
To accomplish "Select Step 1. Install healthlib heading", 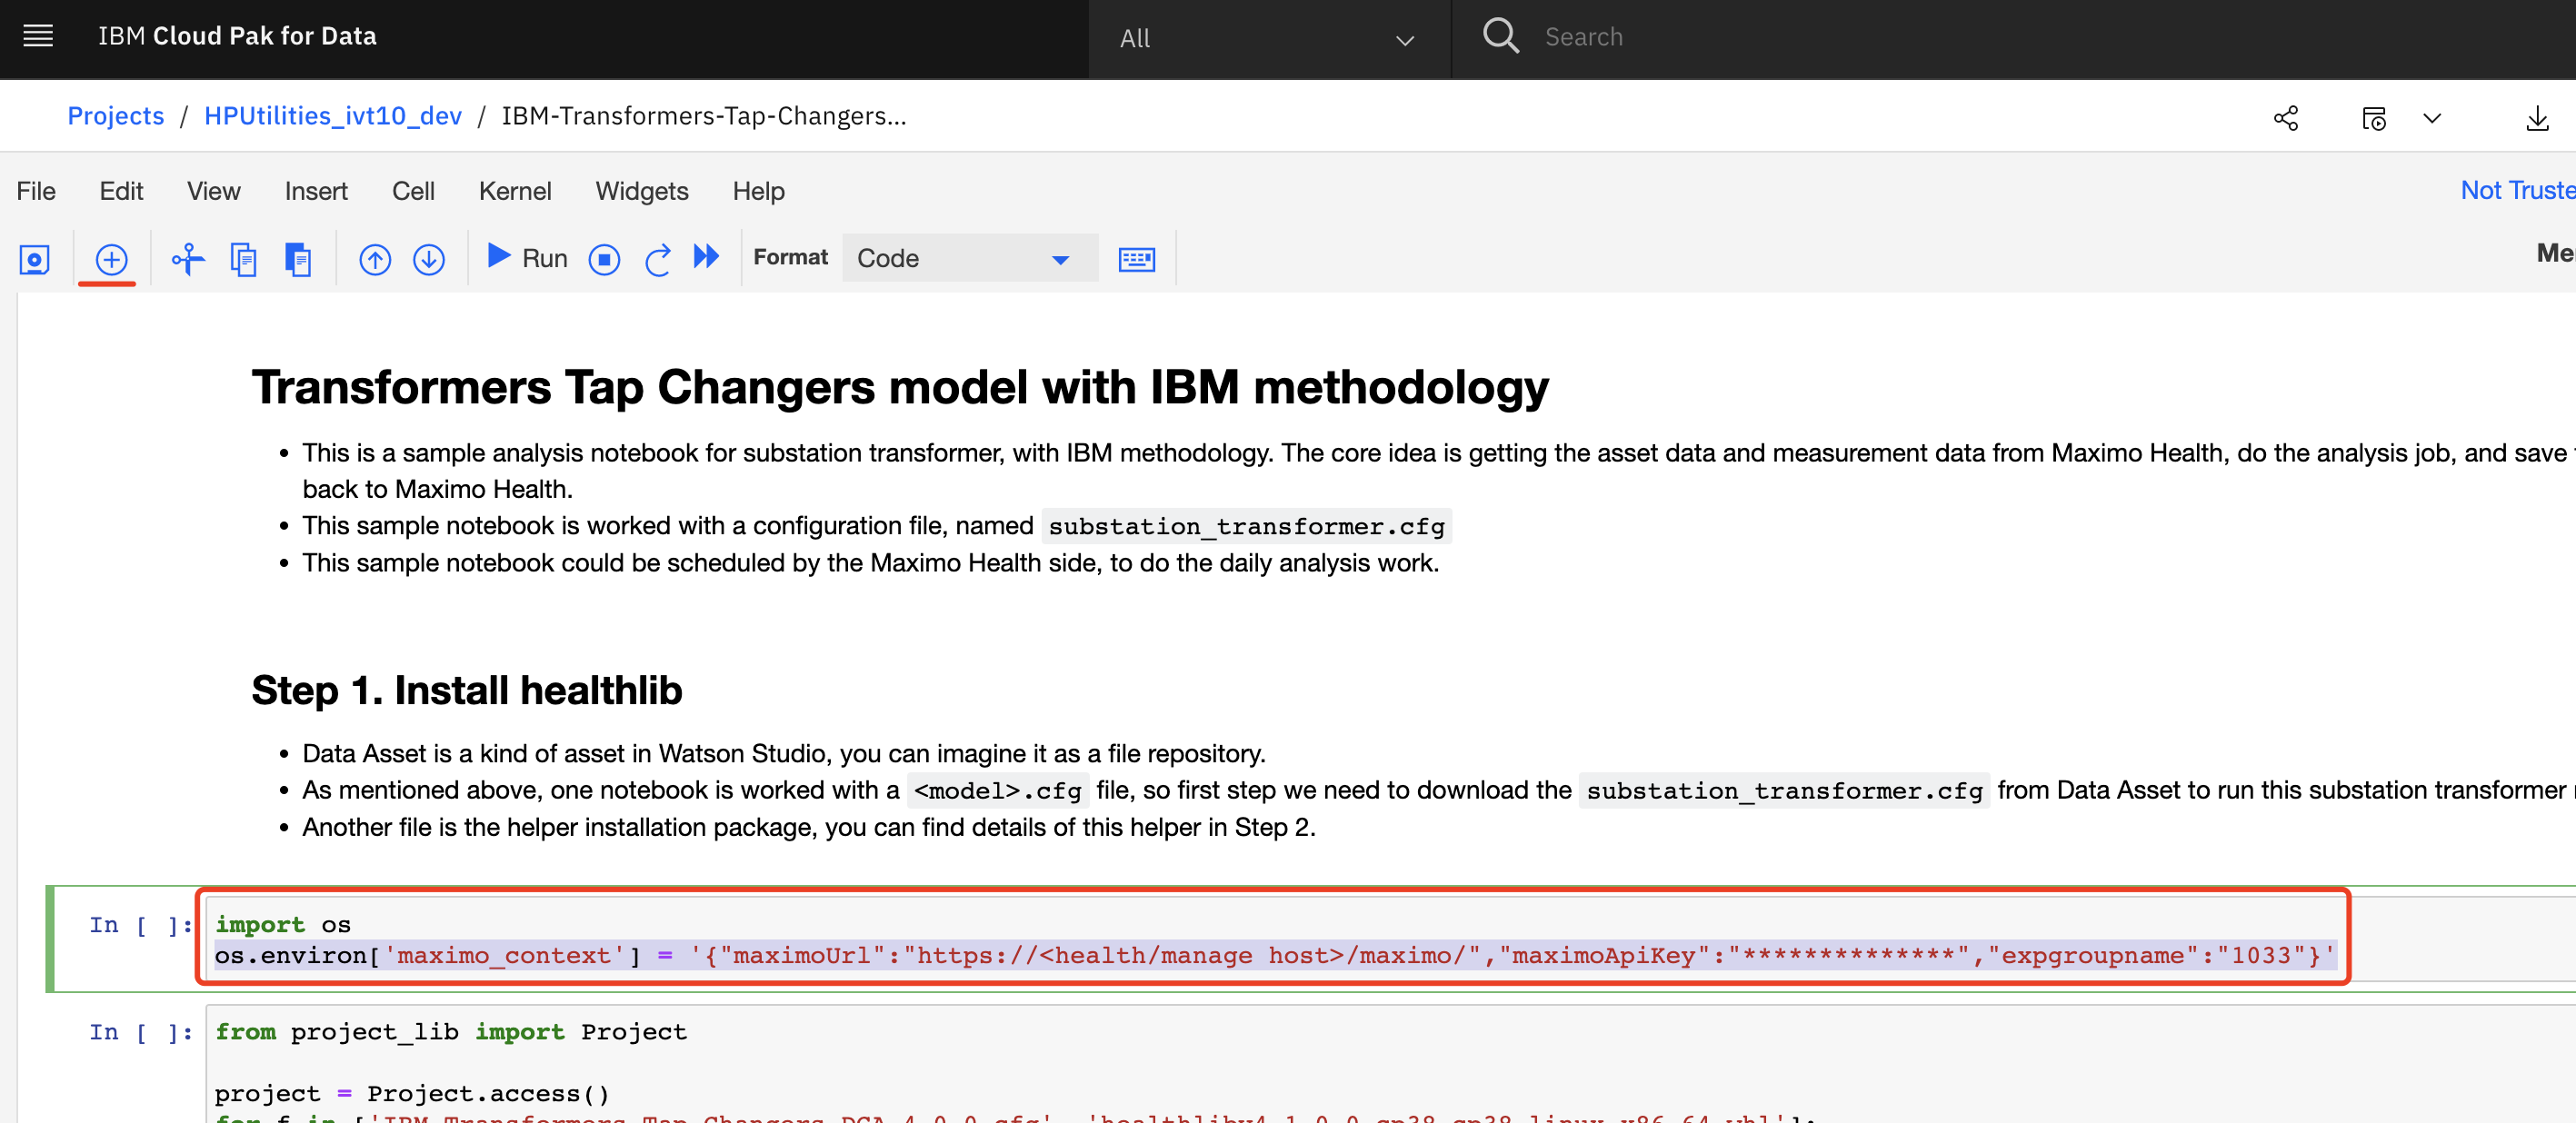I will [x=467, y=690].
